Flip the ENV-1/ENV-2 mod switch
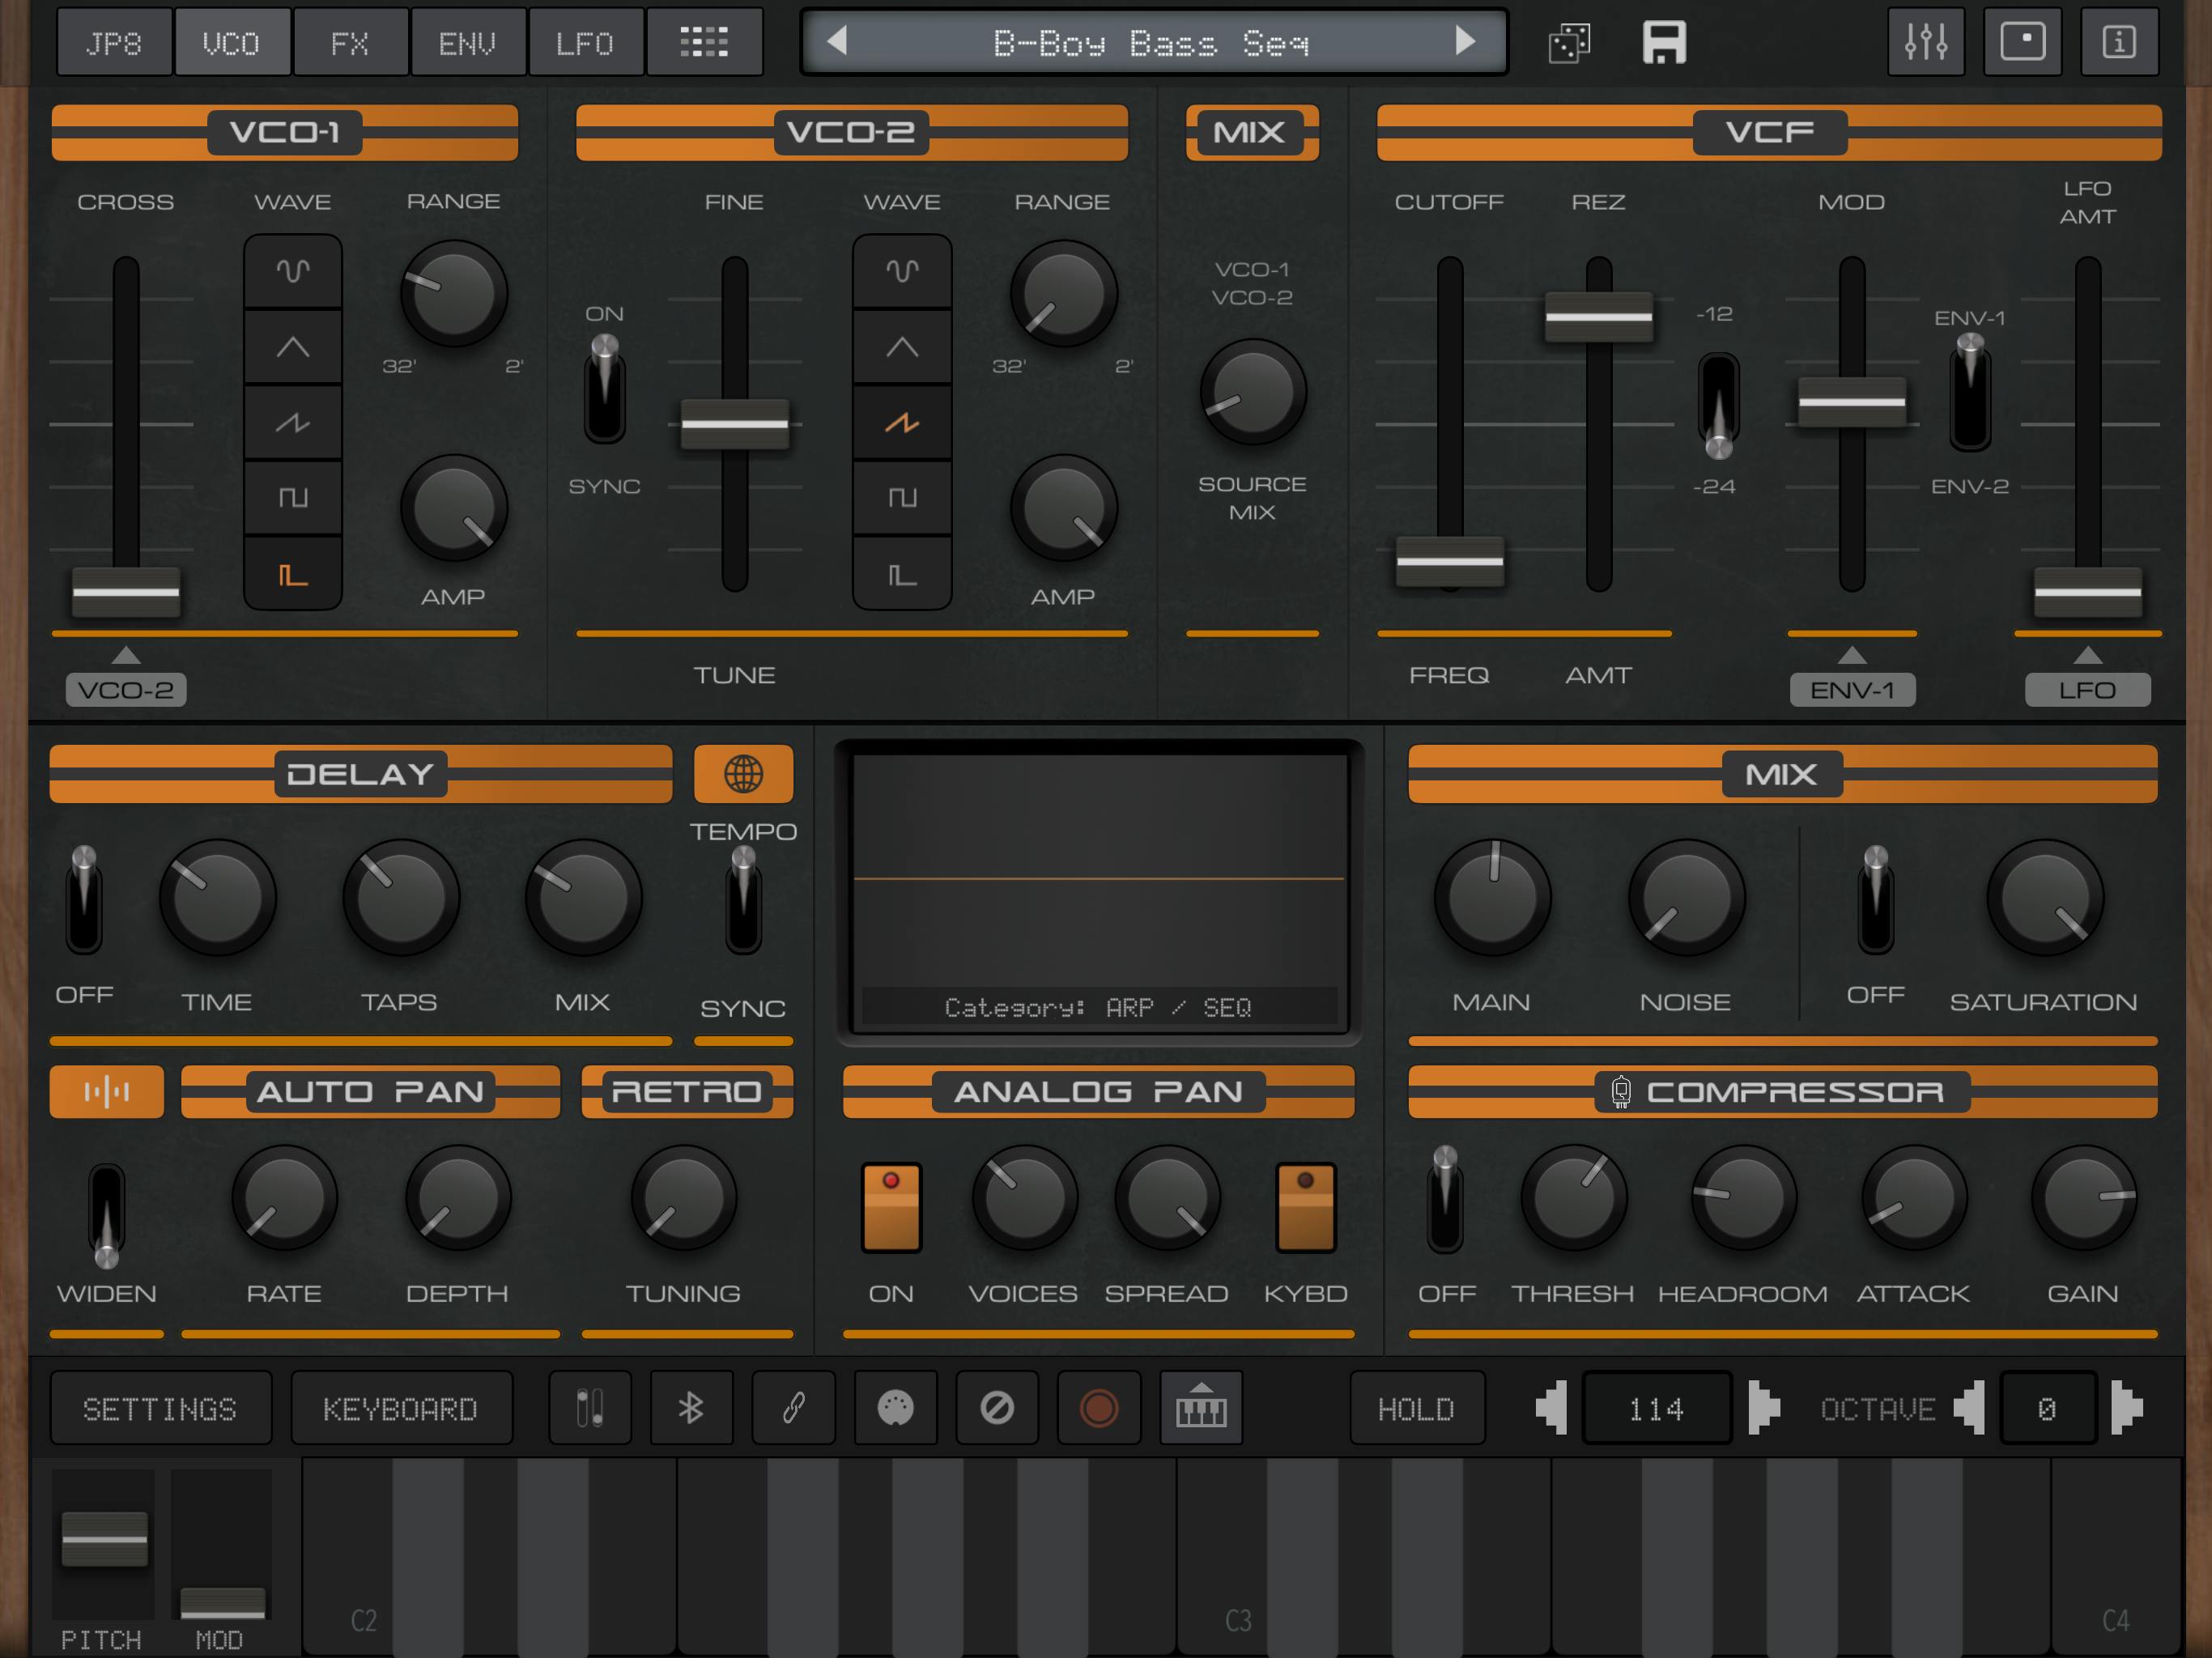 click(1969, 392)
